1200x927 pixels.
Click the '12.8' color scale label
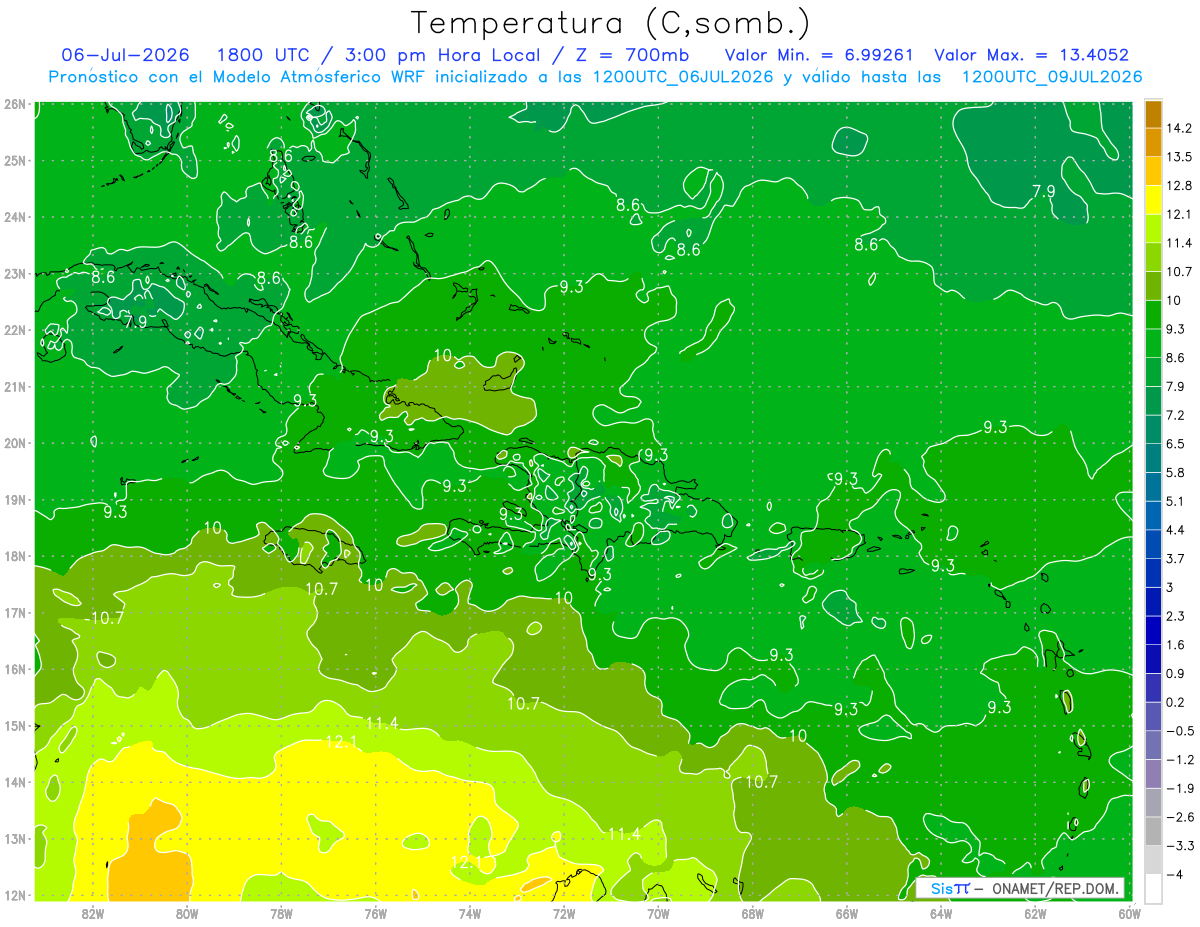click(x=1180, y=185)
